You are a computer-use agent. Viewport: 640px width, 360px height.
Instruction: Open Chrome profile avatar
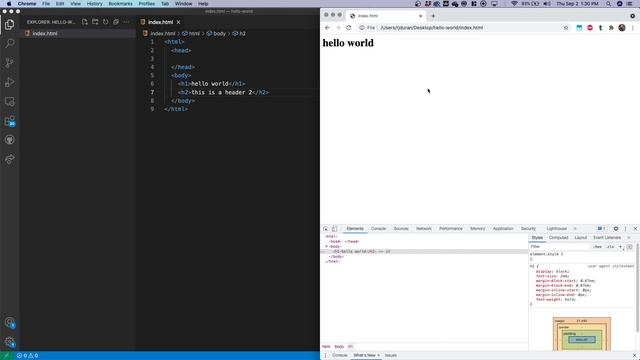[x=622, y=28]
